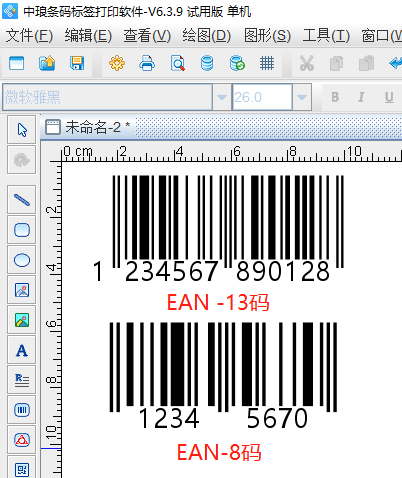
Task: Open print preview magnifier icon
Action: pos(177,63)
